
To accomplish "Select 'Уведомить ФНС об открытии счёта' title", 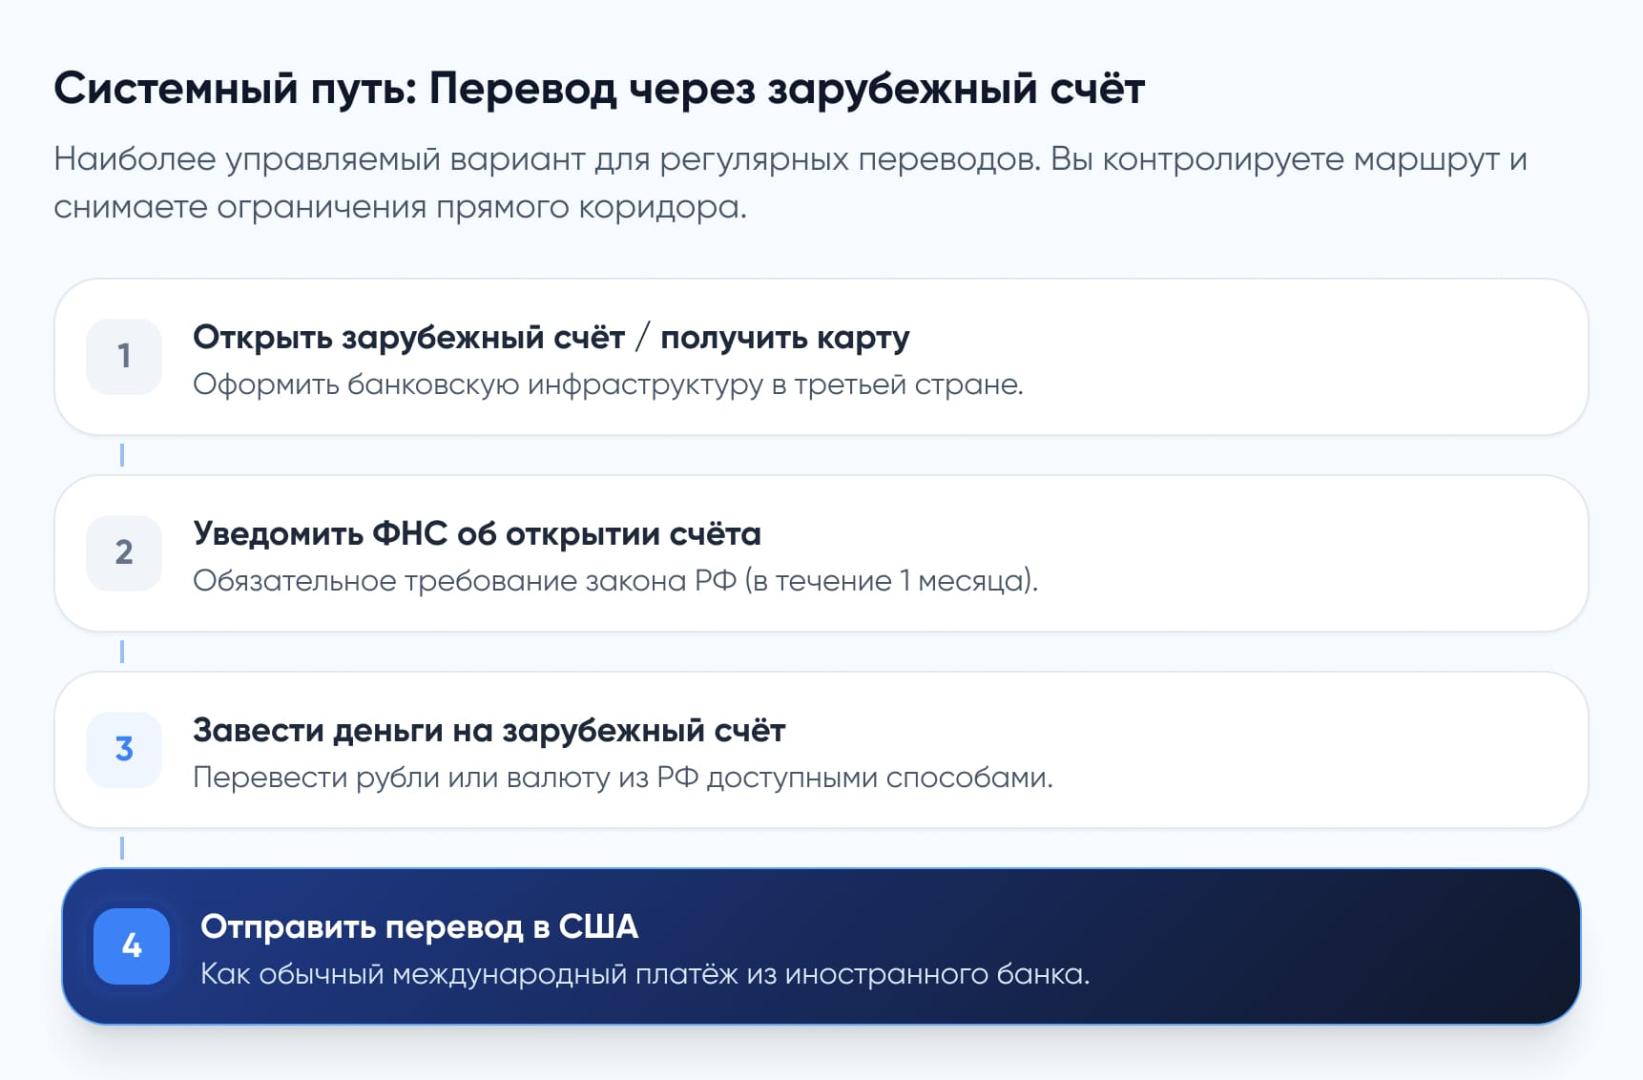I will point(476,534).
